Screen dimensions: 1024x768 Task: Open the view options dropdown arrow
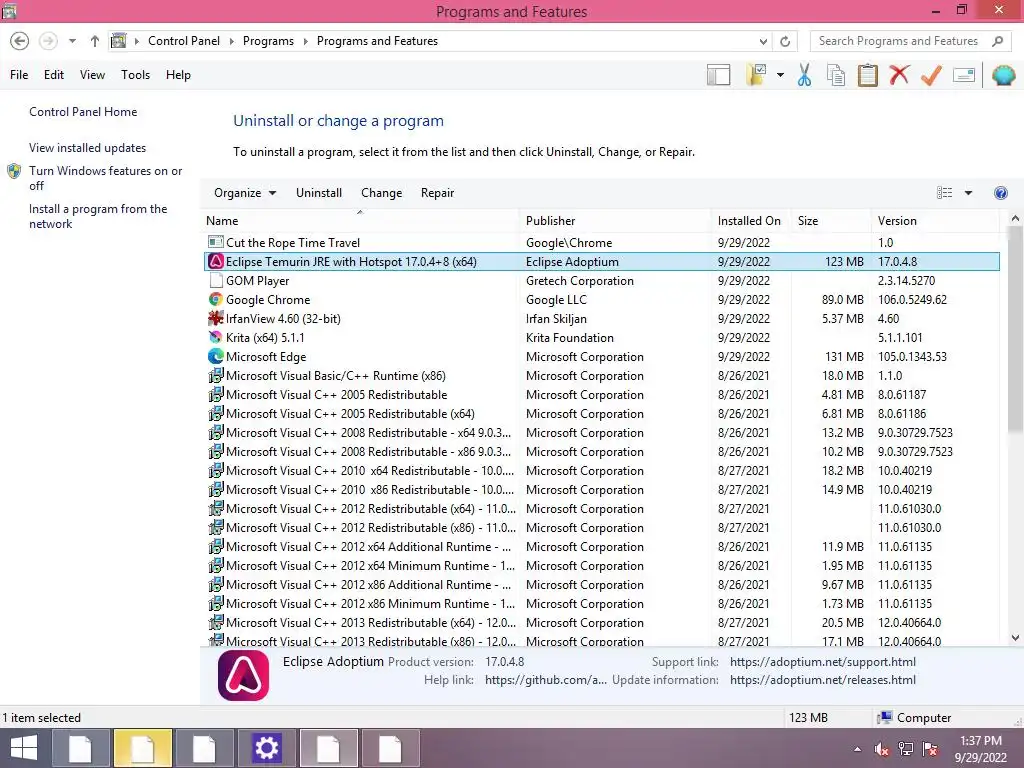coord(968,193)
